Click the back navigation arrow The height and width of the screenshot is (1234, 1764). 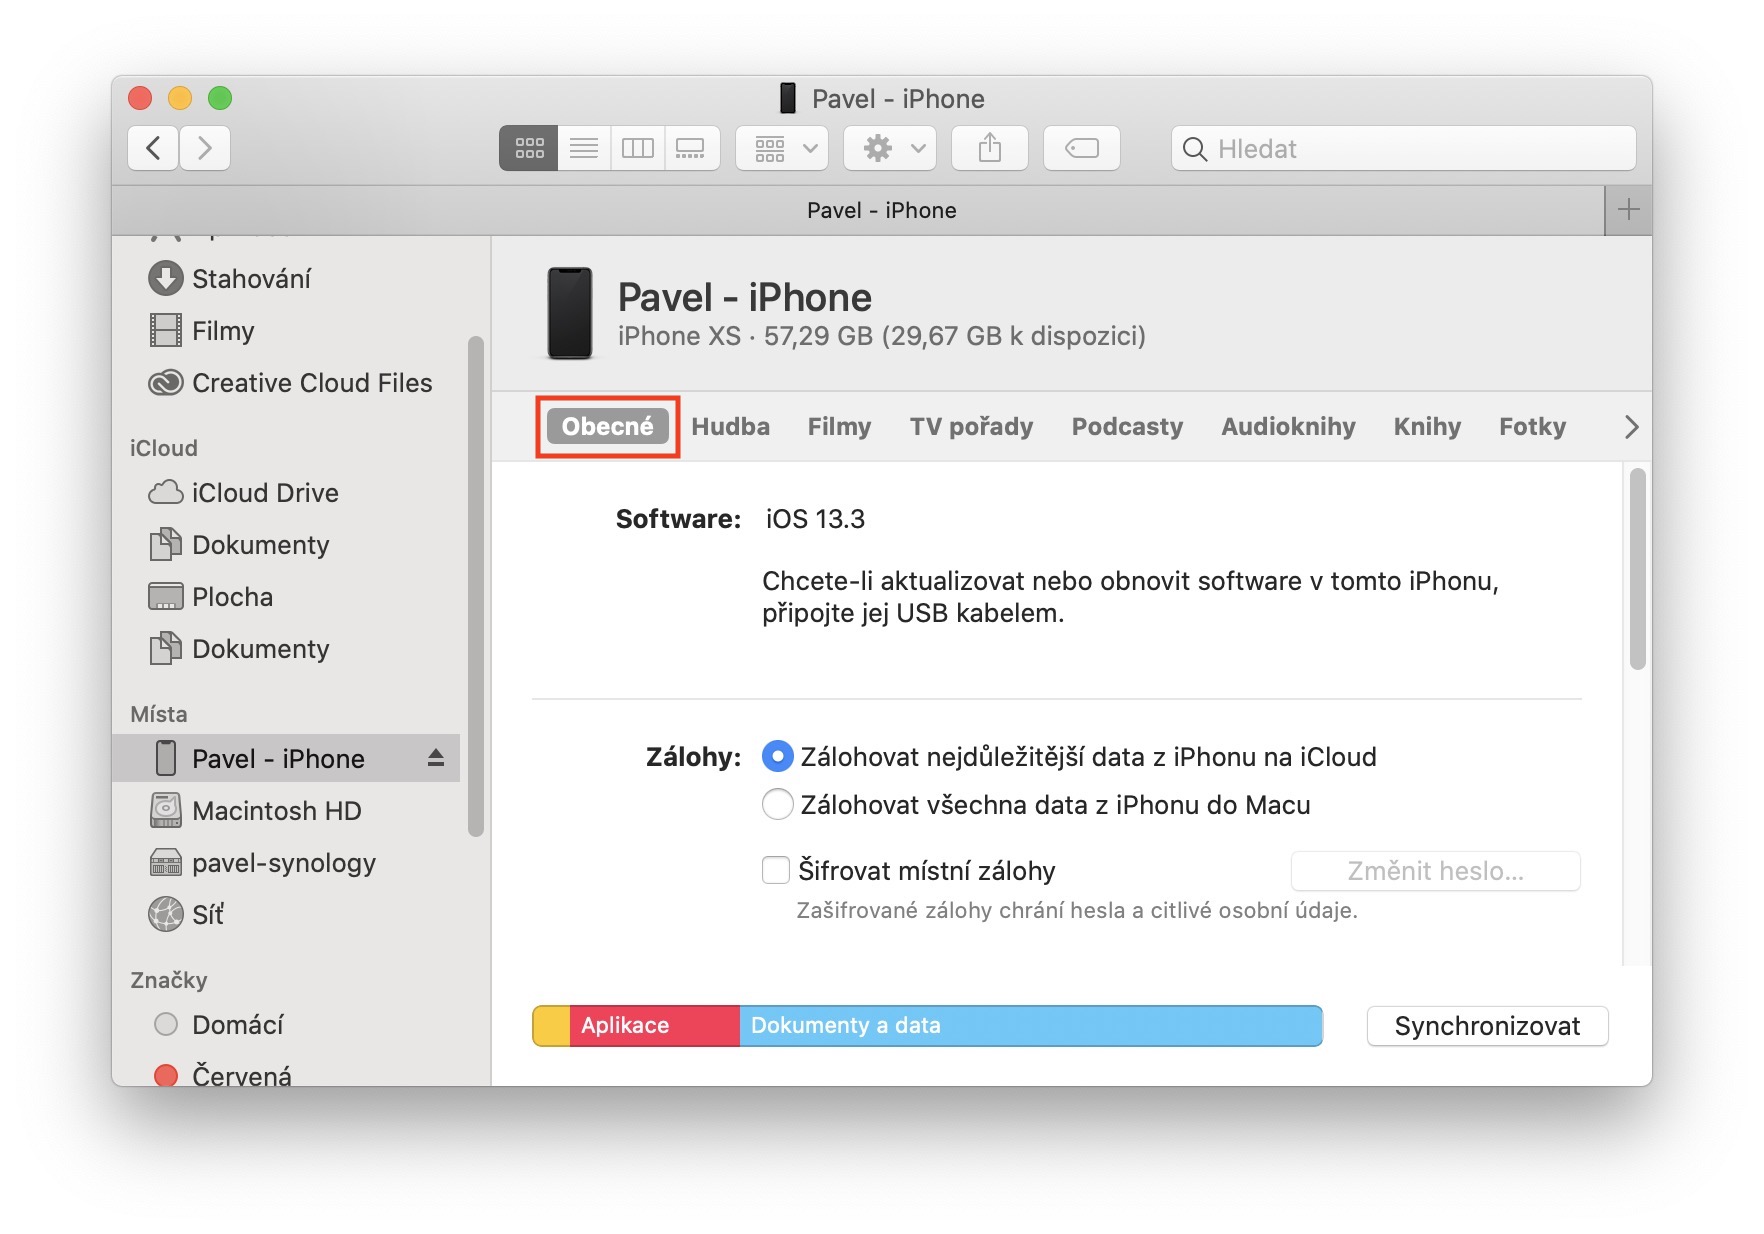[x=153, y=149]
